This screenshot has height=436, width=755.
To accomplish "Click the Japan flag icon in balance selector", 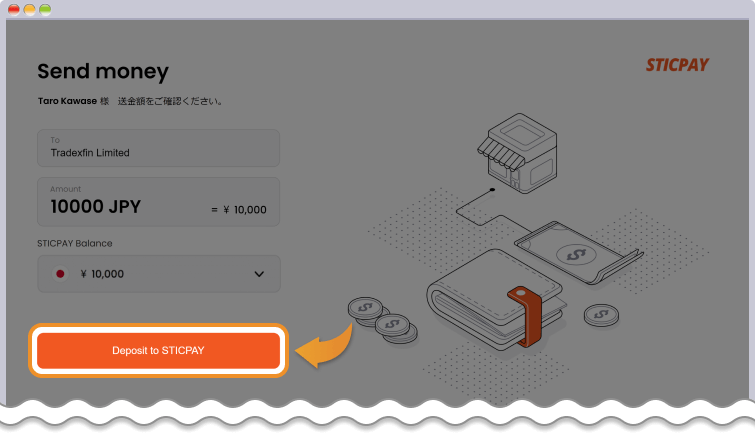I will tap(60, 274).
